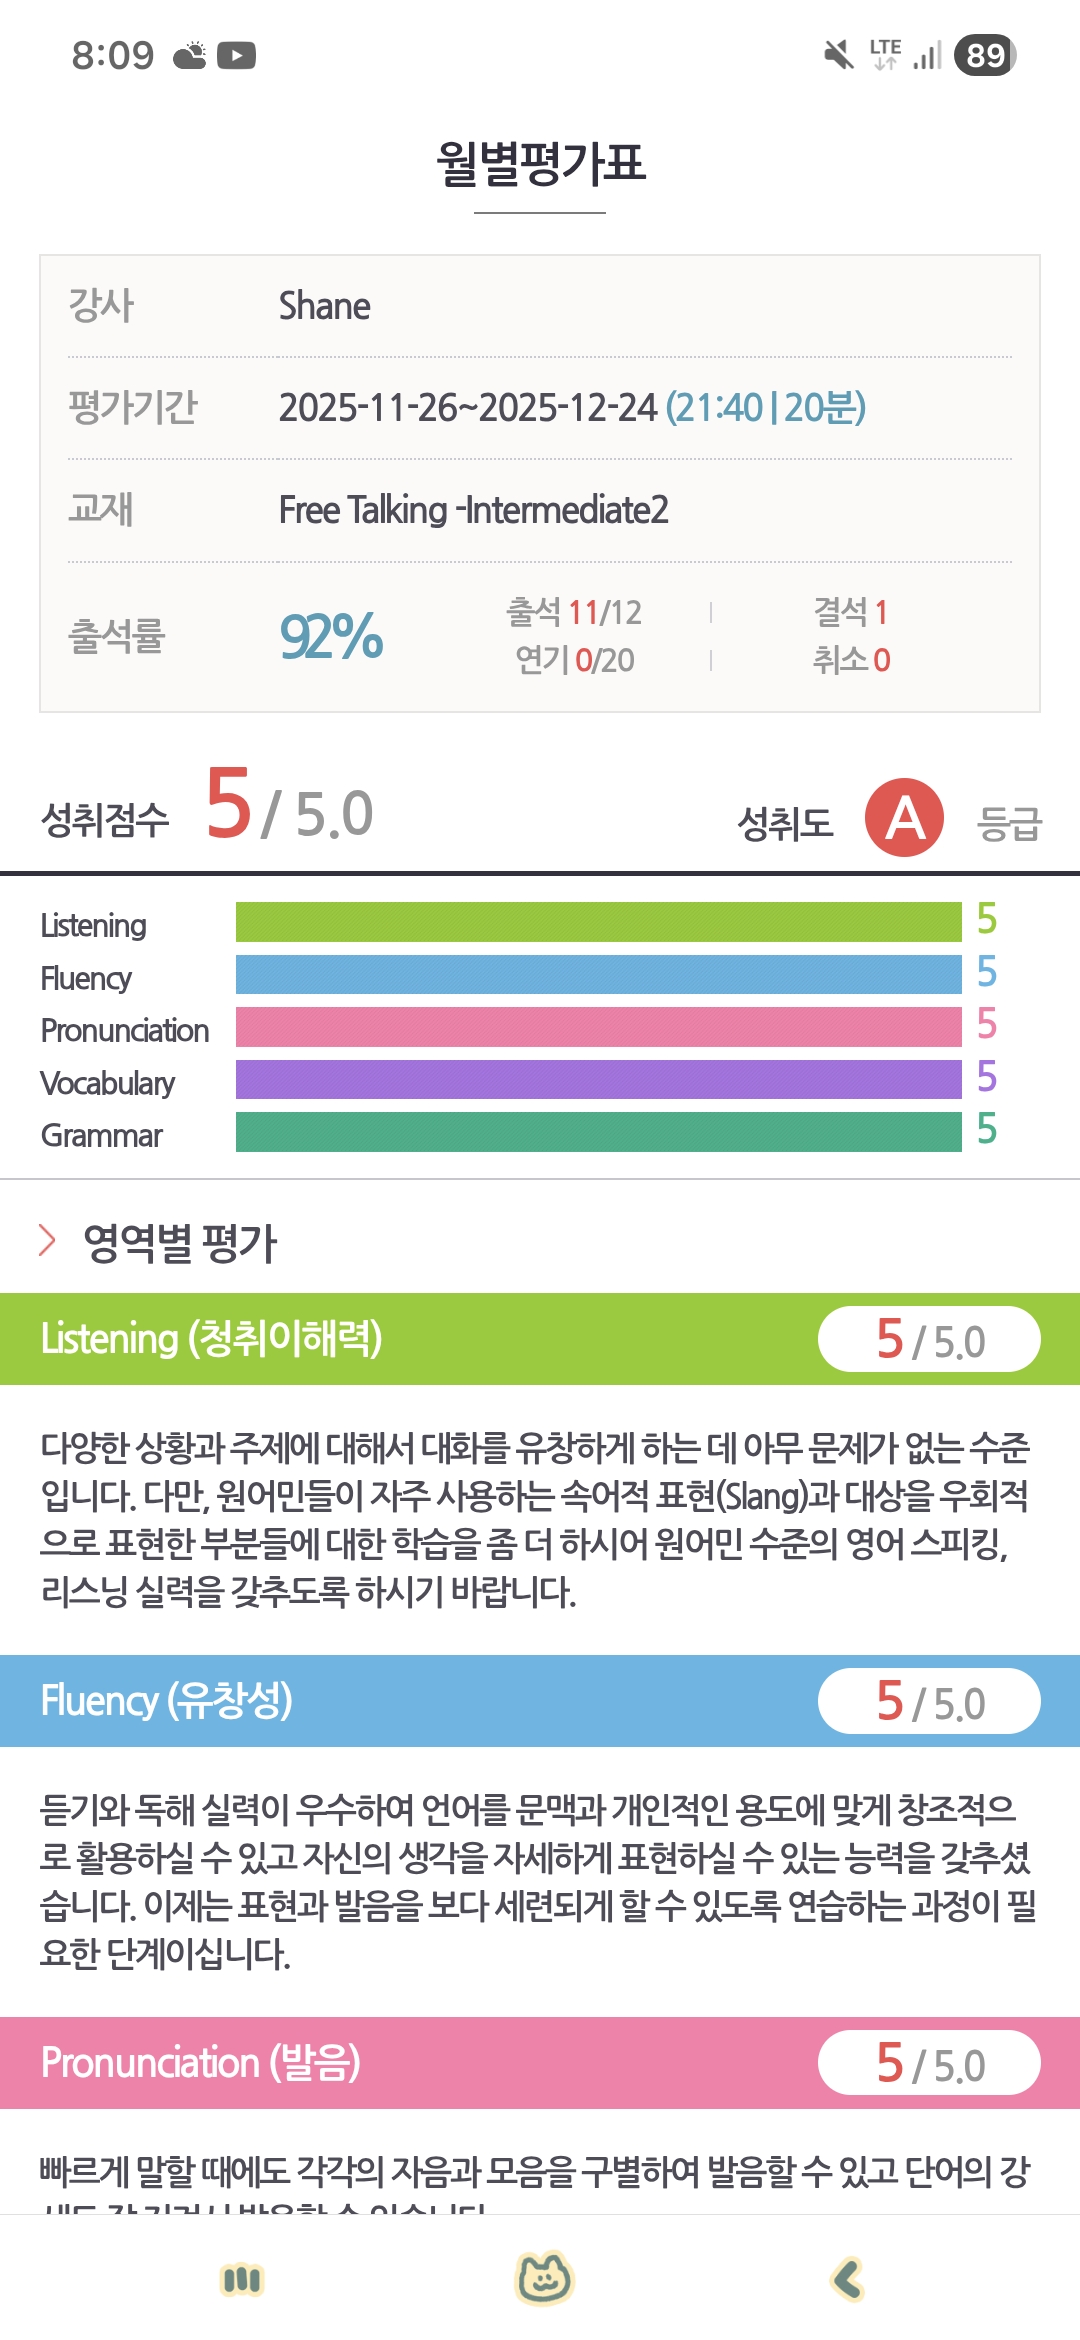This screenshot has width=1080, height=2340.
Task: Tap the cat face home icon
Action: [x=543, y=2279]
